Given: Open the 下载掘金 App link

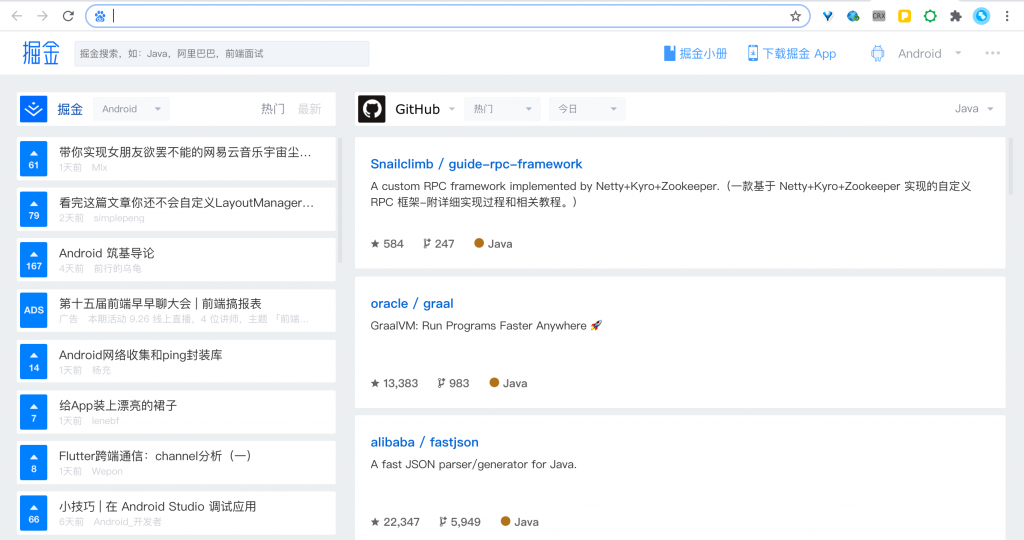Looking at the screenshot, I should coord(792,54).
